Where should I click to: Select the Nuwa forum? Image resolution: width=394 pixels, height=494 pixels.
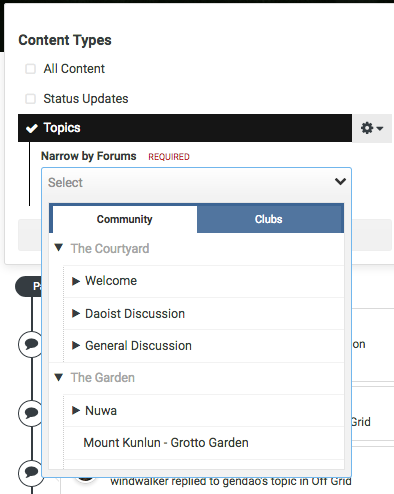pos(101,411)
